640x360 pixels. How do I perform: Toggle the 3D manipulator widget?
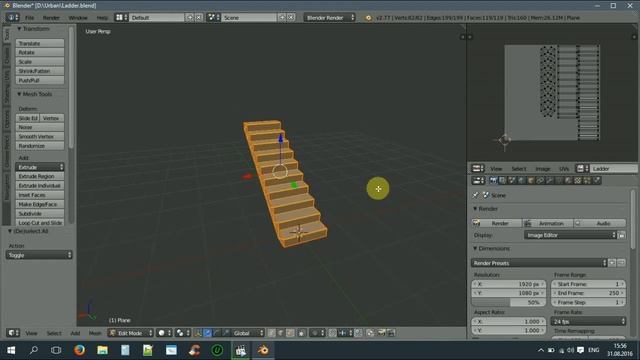click(x=198, y=333)
